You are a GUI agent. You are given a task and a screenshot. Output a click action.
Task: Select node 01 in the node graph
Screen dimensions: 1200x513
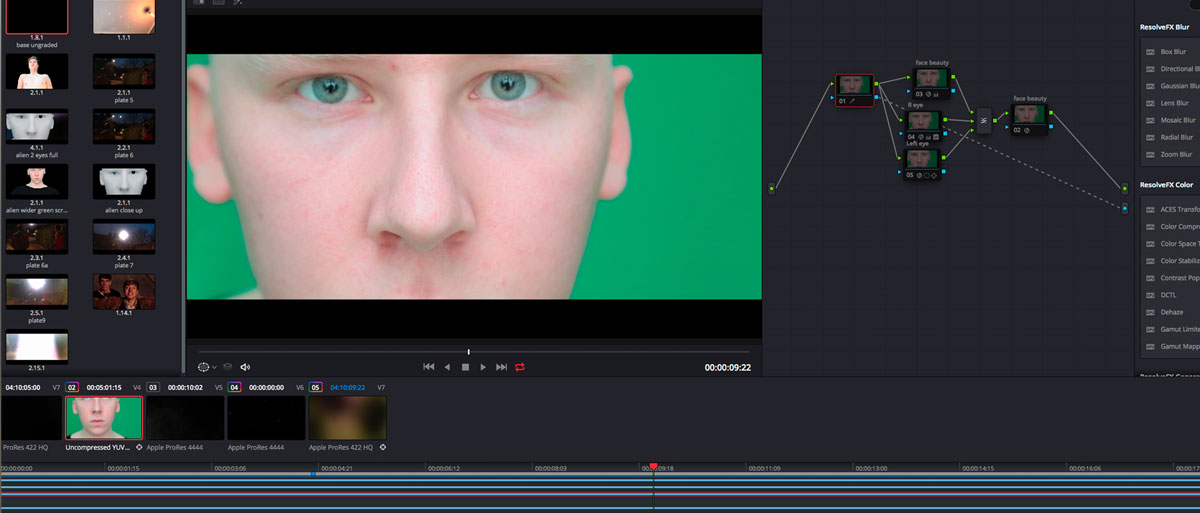(x=855, y=90)
